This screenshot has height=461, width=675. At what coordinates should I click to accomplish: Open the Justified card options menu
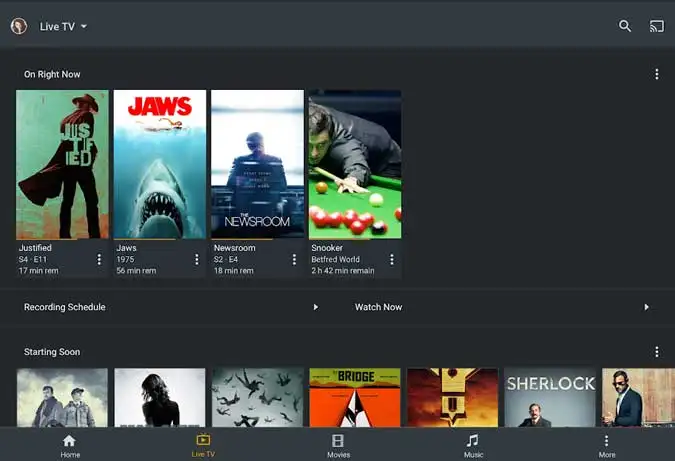(x=99, y=259)
